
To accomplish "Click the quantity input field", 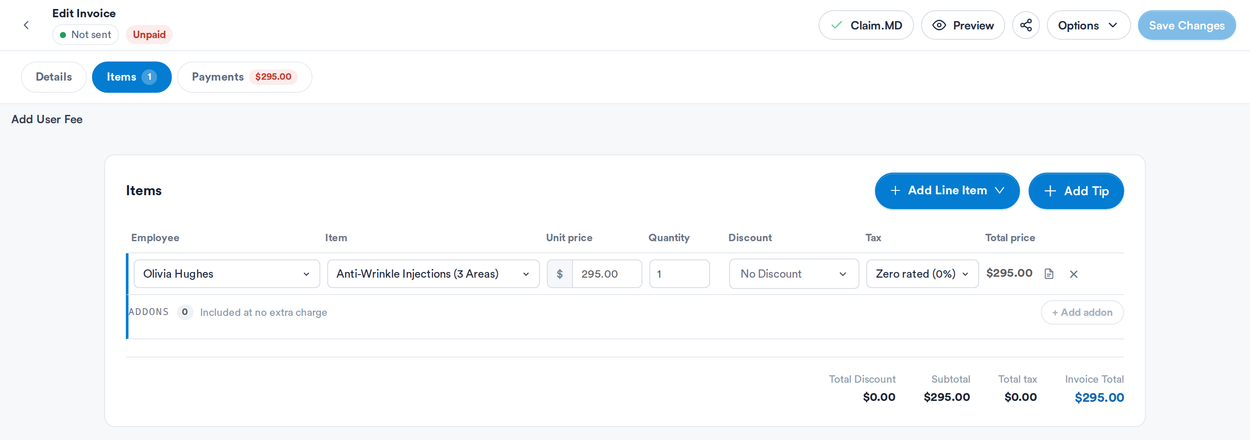I will click(680, 274).
